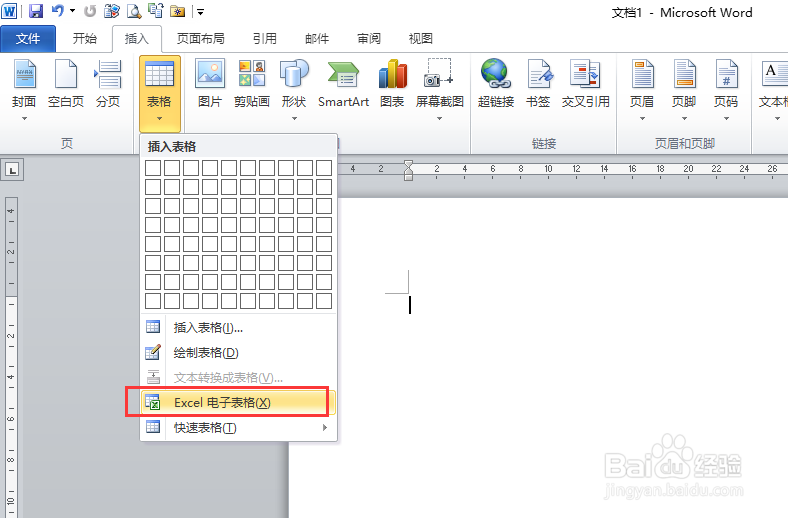Choose 插入表格(I)... menu item
Screen dimensions: 788x518
click(238, 328)
